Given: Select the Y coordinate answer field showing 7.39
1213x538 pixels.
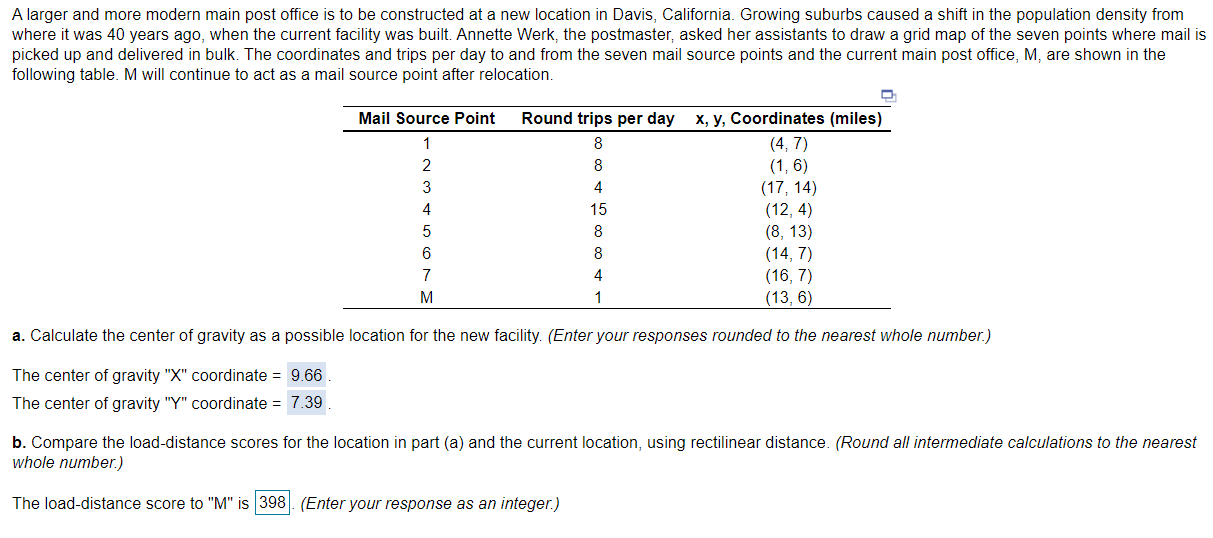Looking at the screenshot, I should pyautogui.click(x=306, y=403).
